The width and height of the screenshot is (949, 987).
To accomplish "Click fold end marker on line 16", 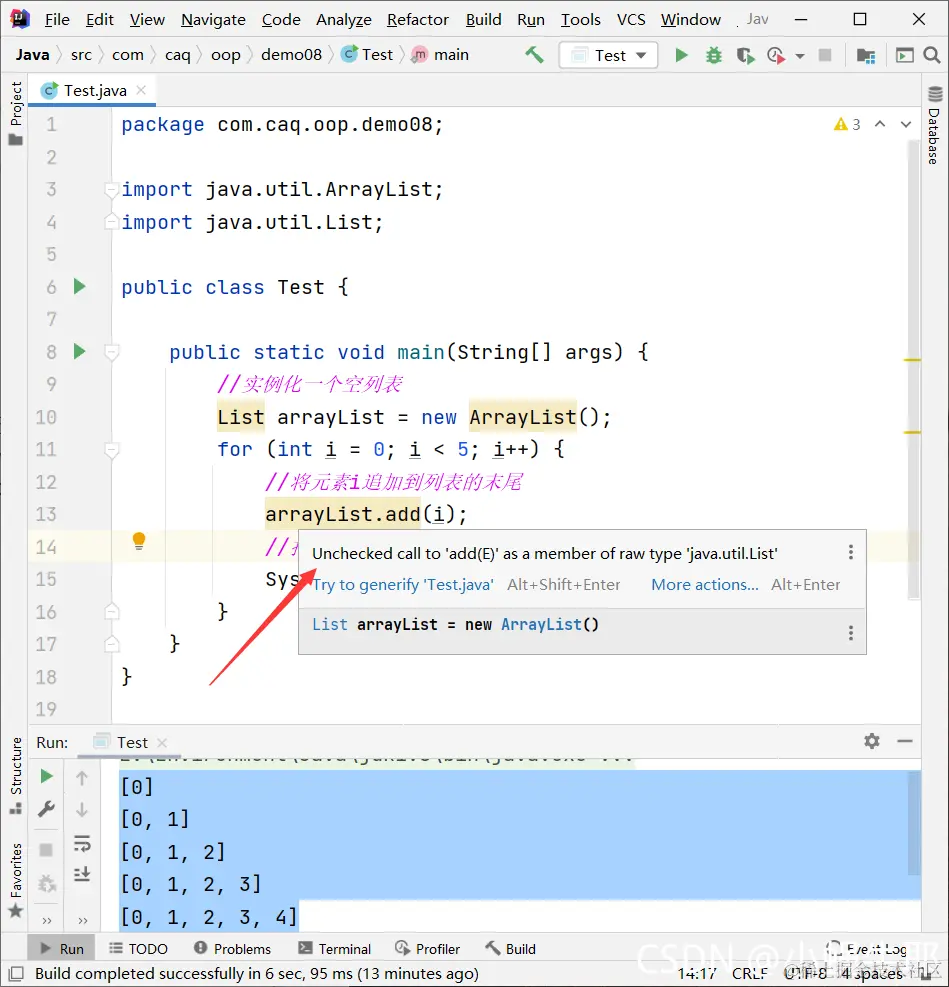I will click(x=111, y=611).
